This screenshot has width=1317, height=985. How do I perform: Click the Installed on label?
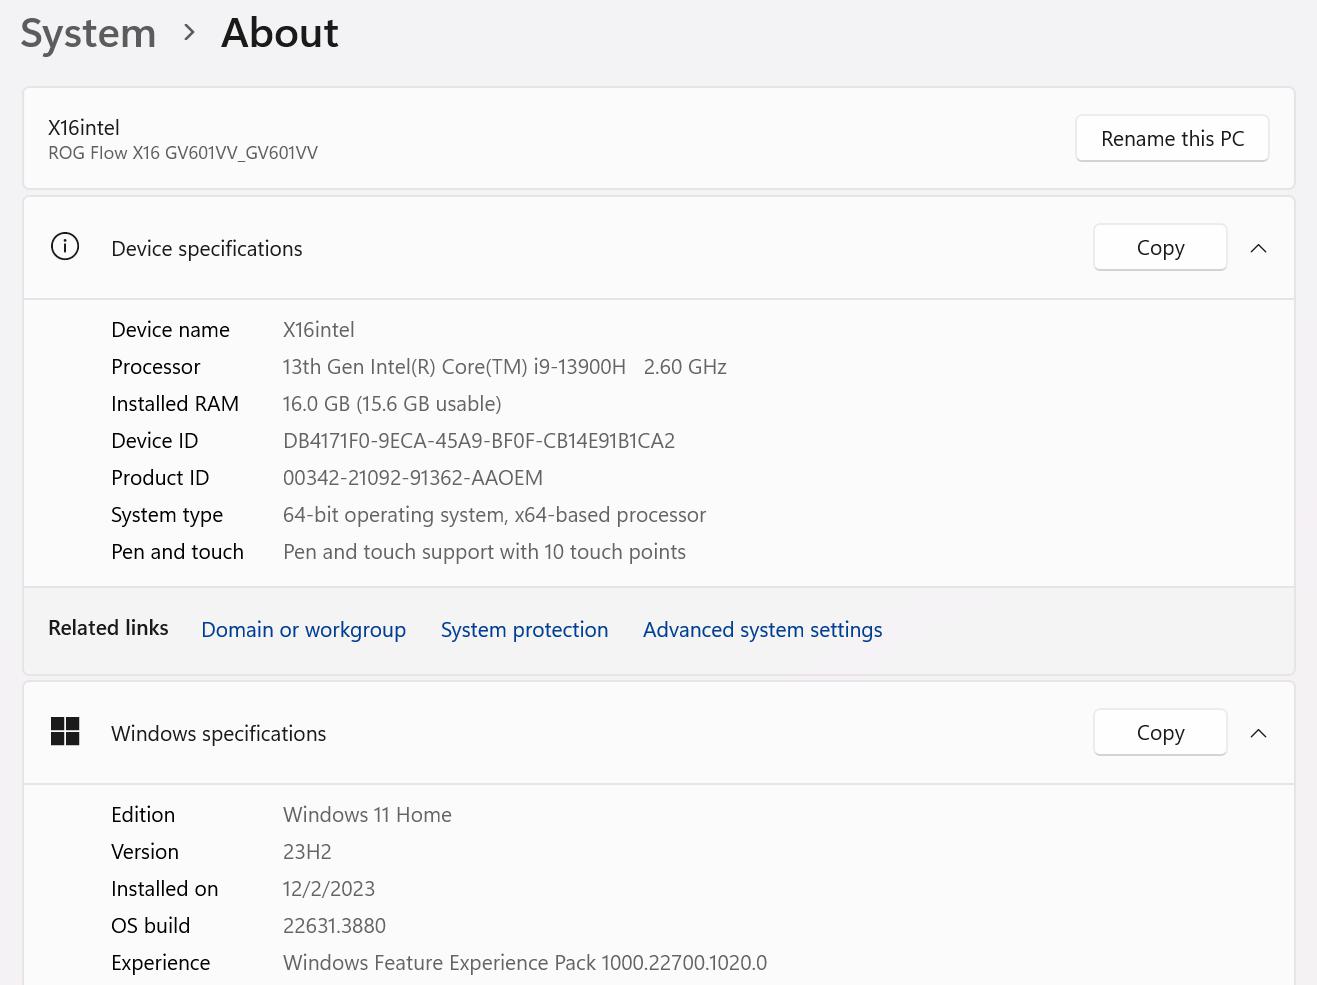click(165, 888)
